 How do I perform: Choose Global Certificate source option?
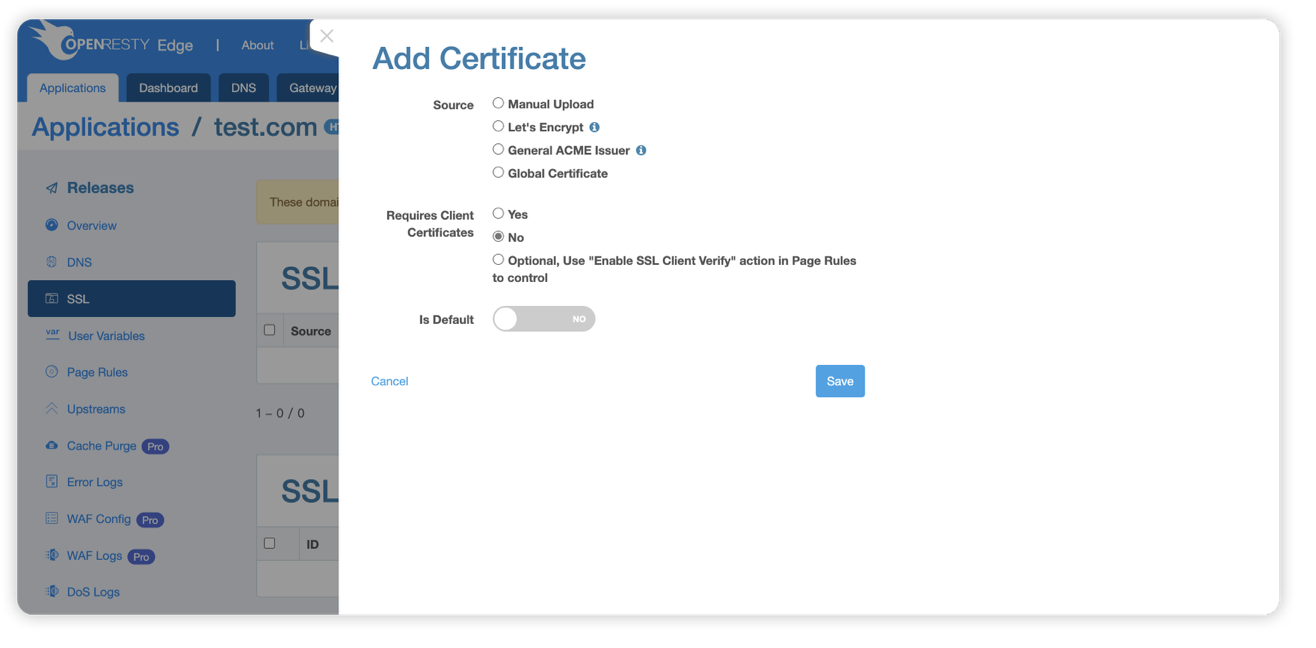coord(498,171)
